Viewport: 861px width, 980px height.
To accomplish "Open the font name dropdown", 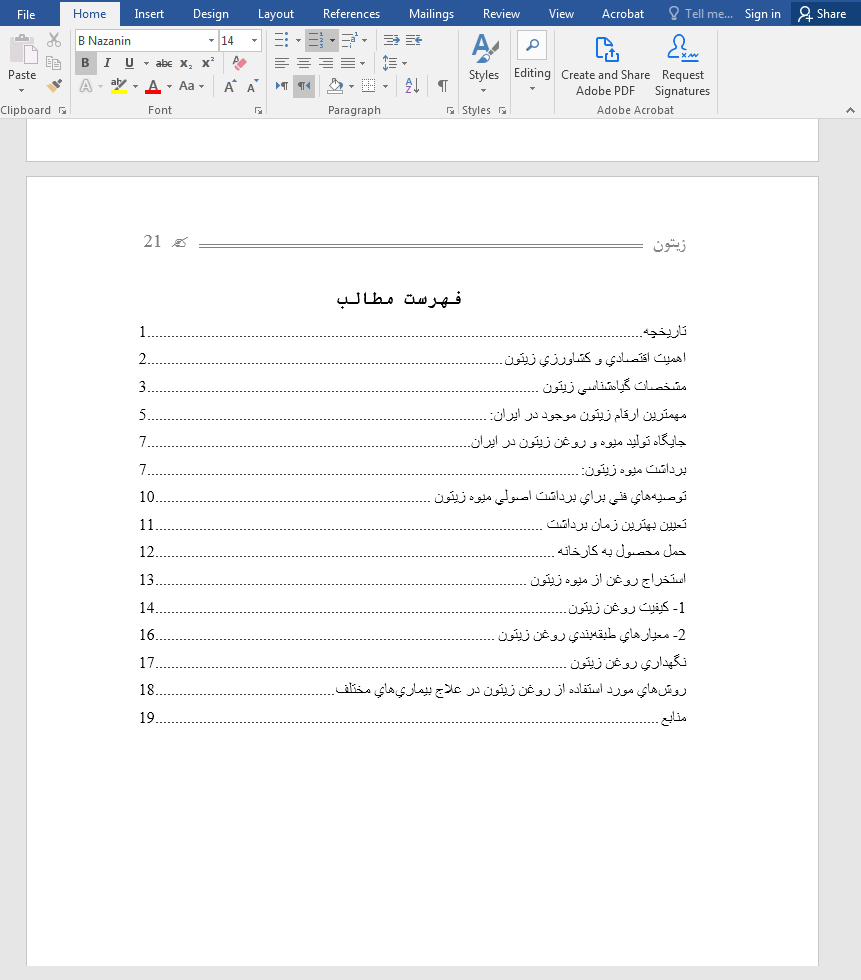I will (x=210, y=40).
